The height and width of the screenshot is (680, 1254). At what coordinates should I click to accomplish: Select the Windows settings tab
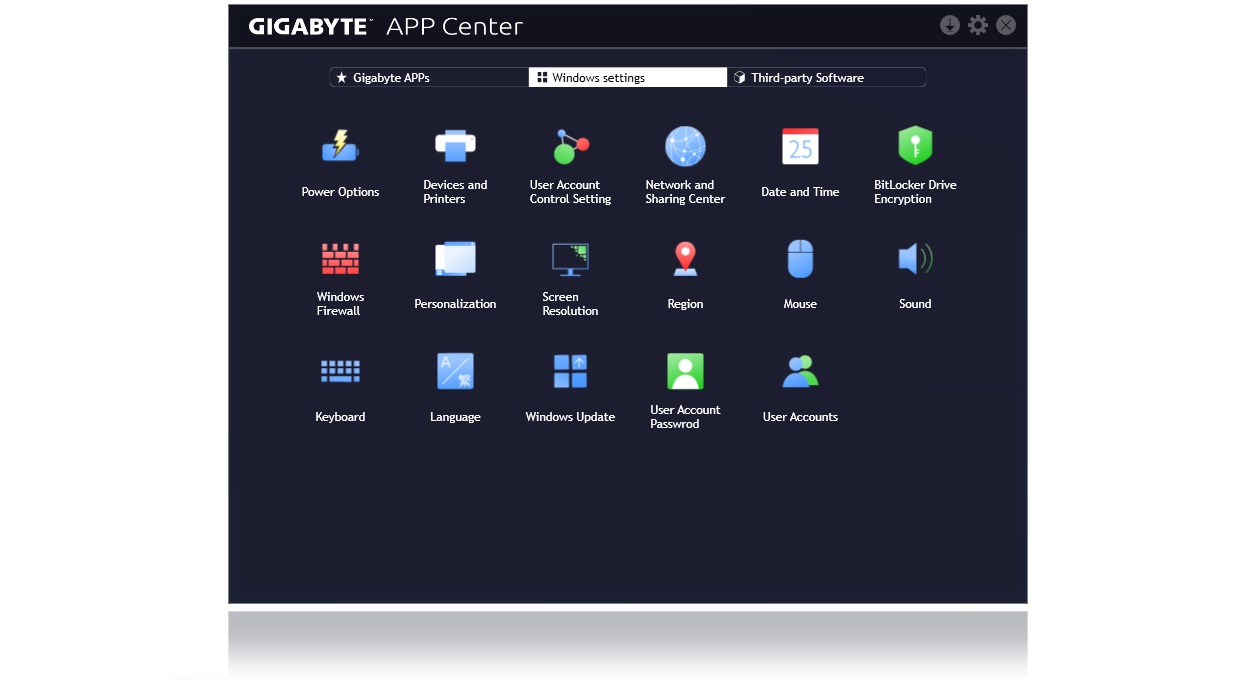pyautogui.click(x=627, y=77)
